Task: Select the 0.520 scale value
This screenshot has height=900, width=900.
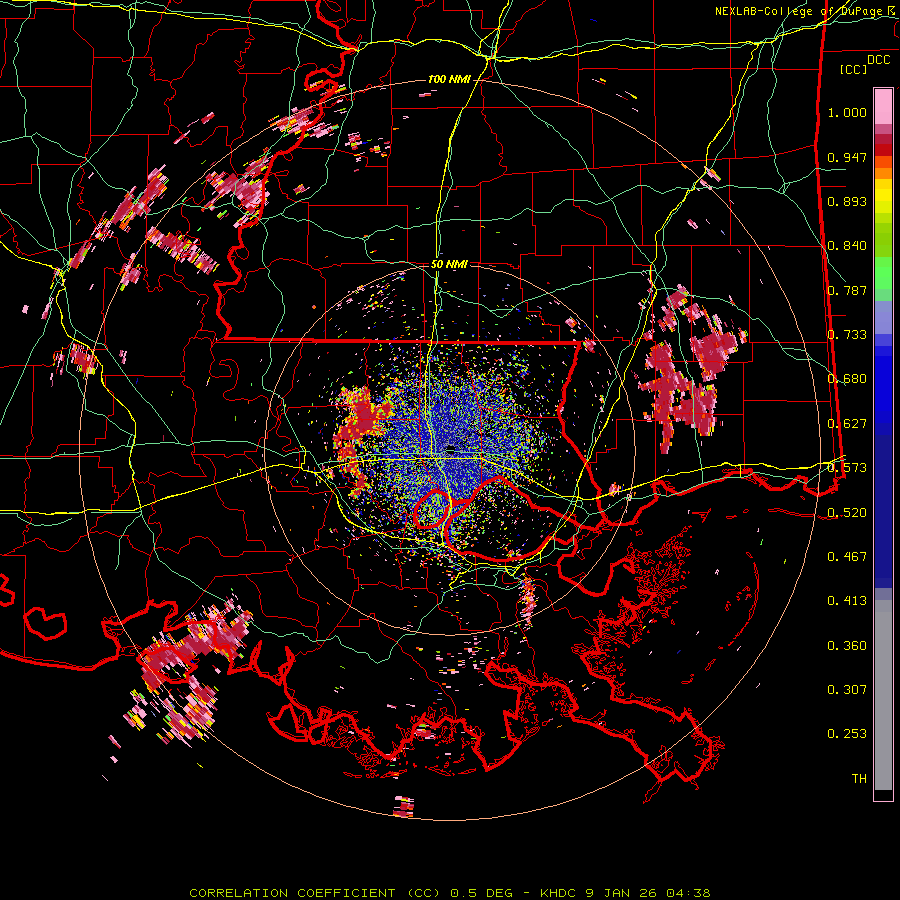Action: pyautogui.click(x=847, y=513)
